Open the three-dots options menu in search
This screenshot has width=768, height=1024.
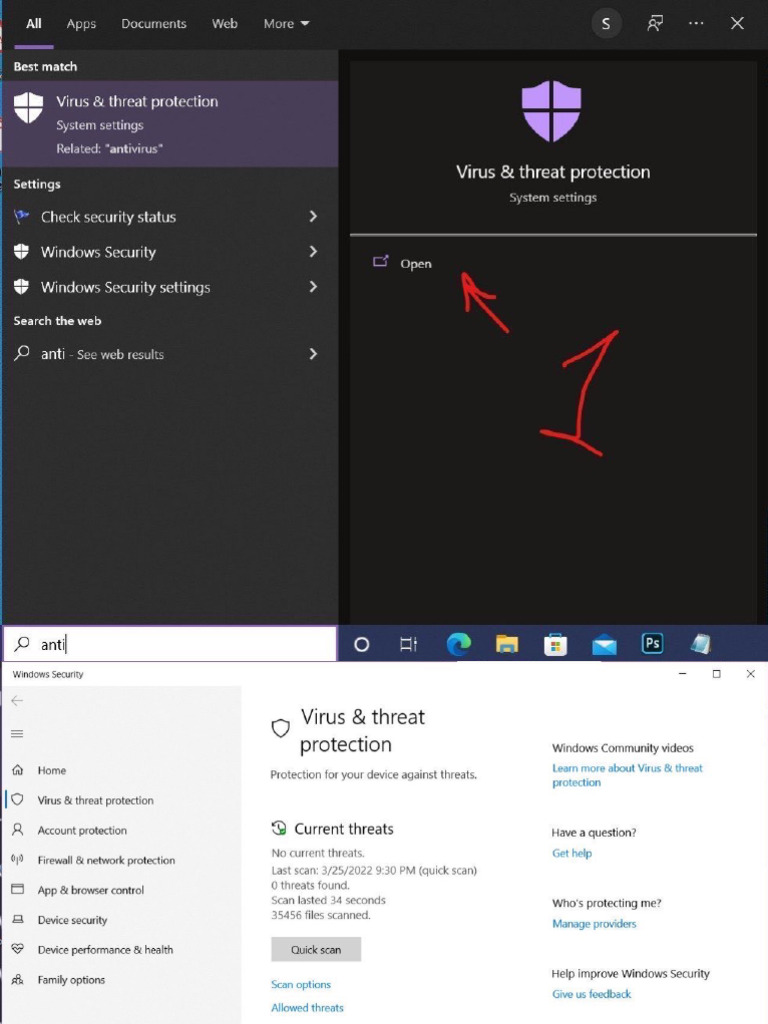[696, 24]
